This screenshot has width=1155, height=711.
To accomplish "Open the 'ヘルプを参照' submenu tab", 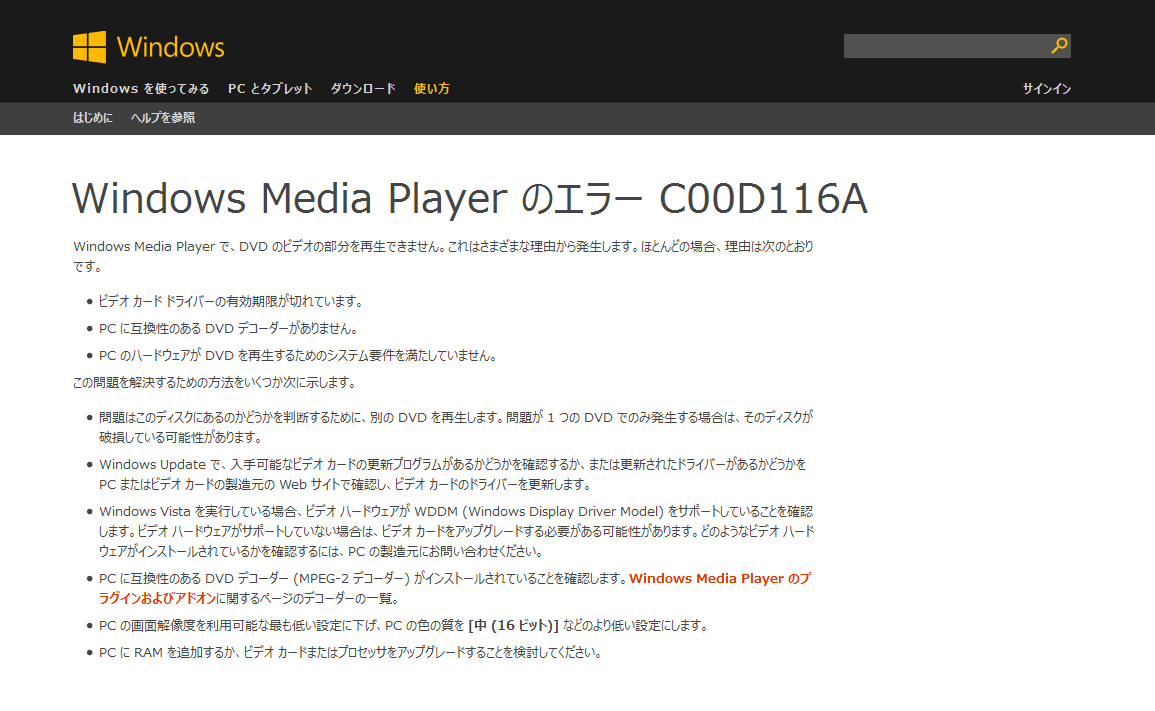I will [x=163, y=118].
